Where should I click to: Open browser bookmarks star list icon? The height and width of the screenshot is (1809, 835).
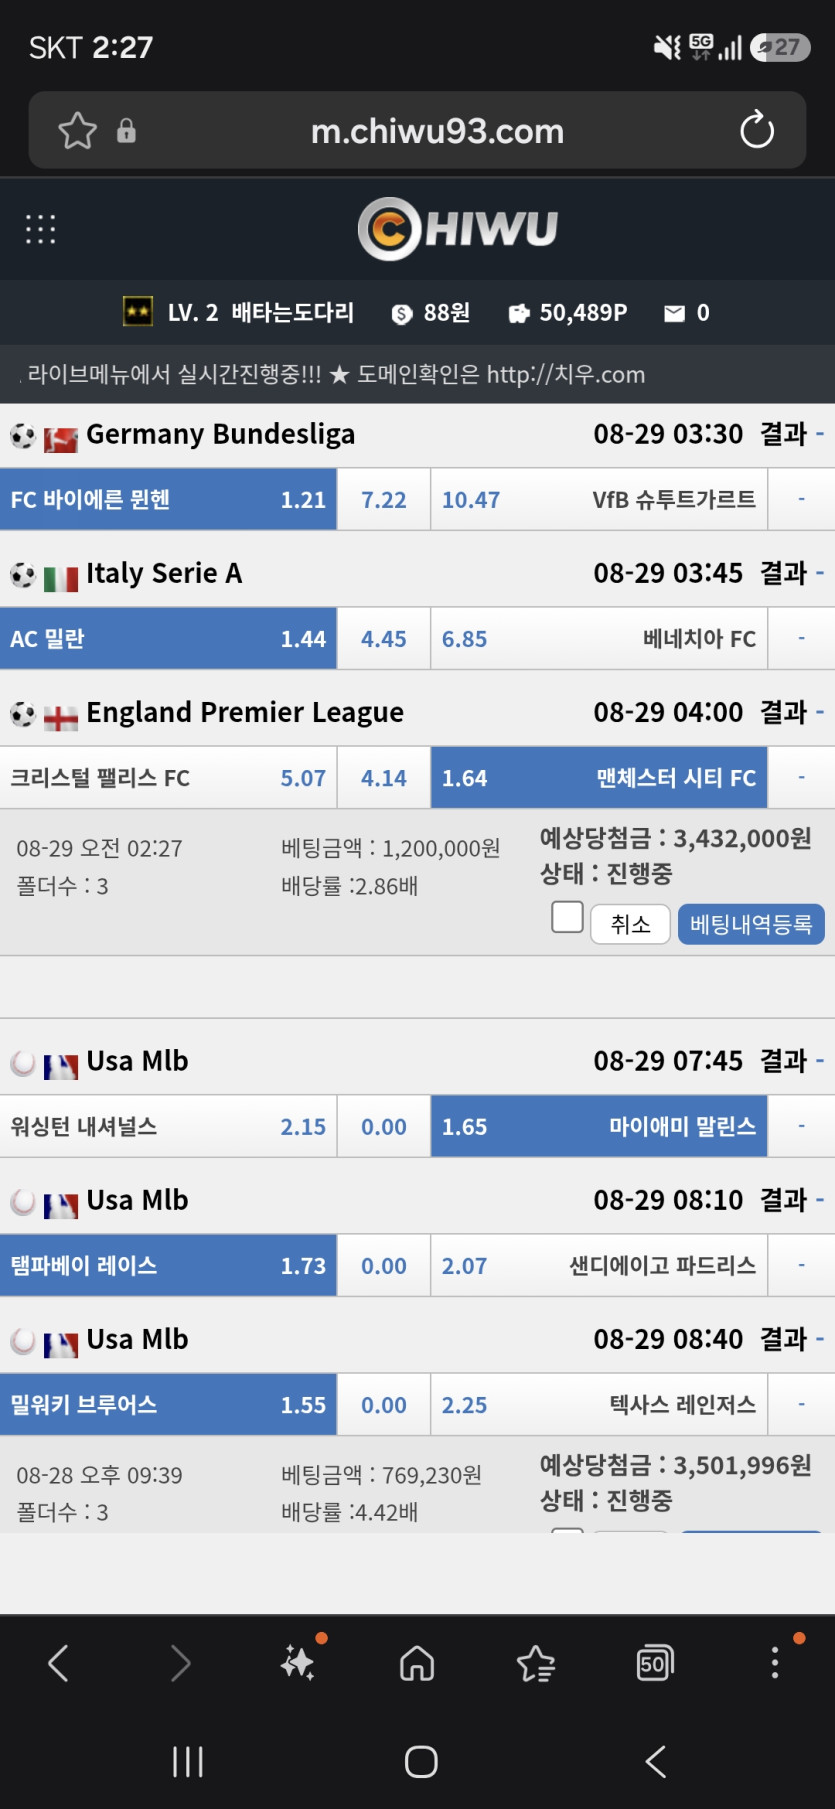536,1663
